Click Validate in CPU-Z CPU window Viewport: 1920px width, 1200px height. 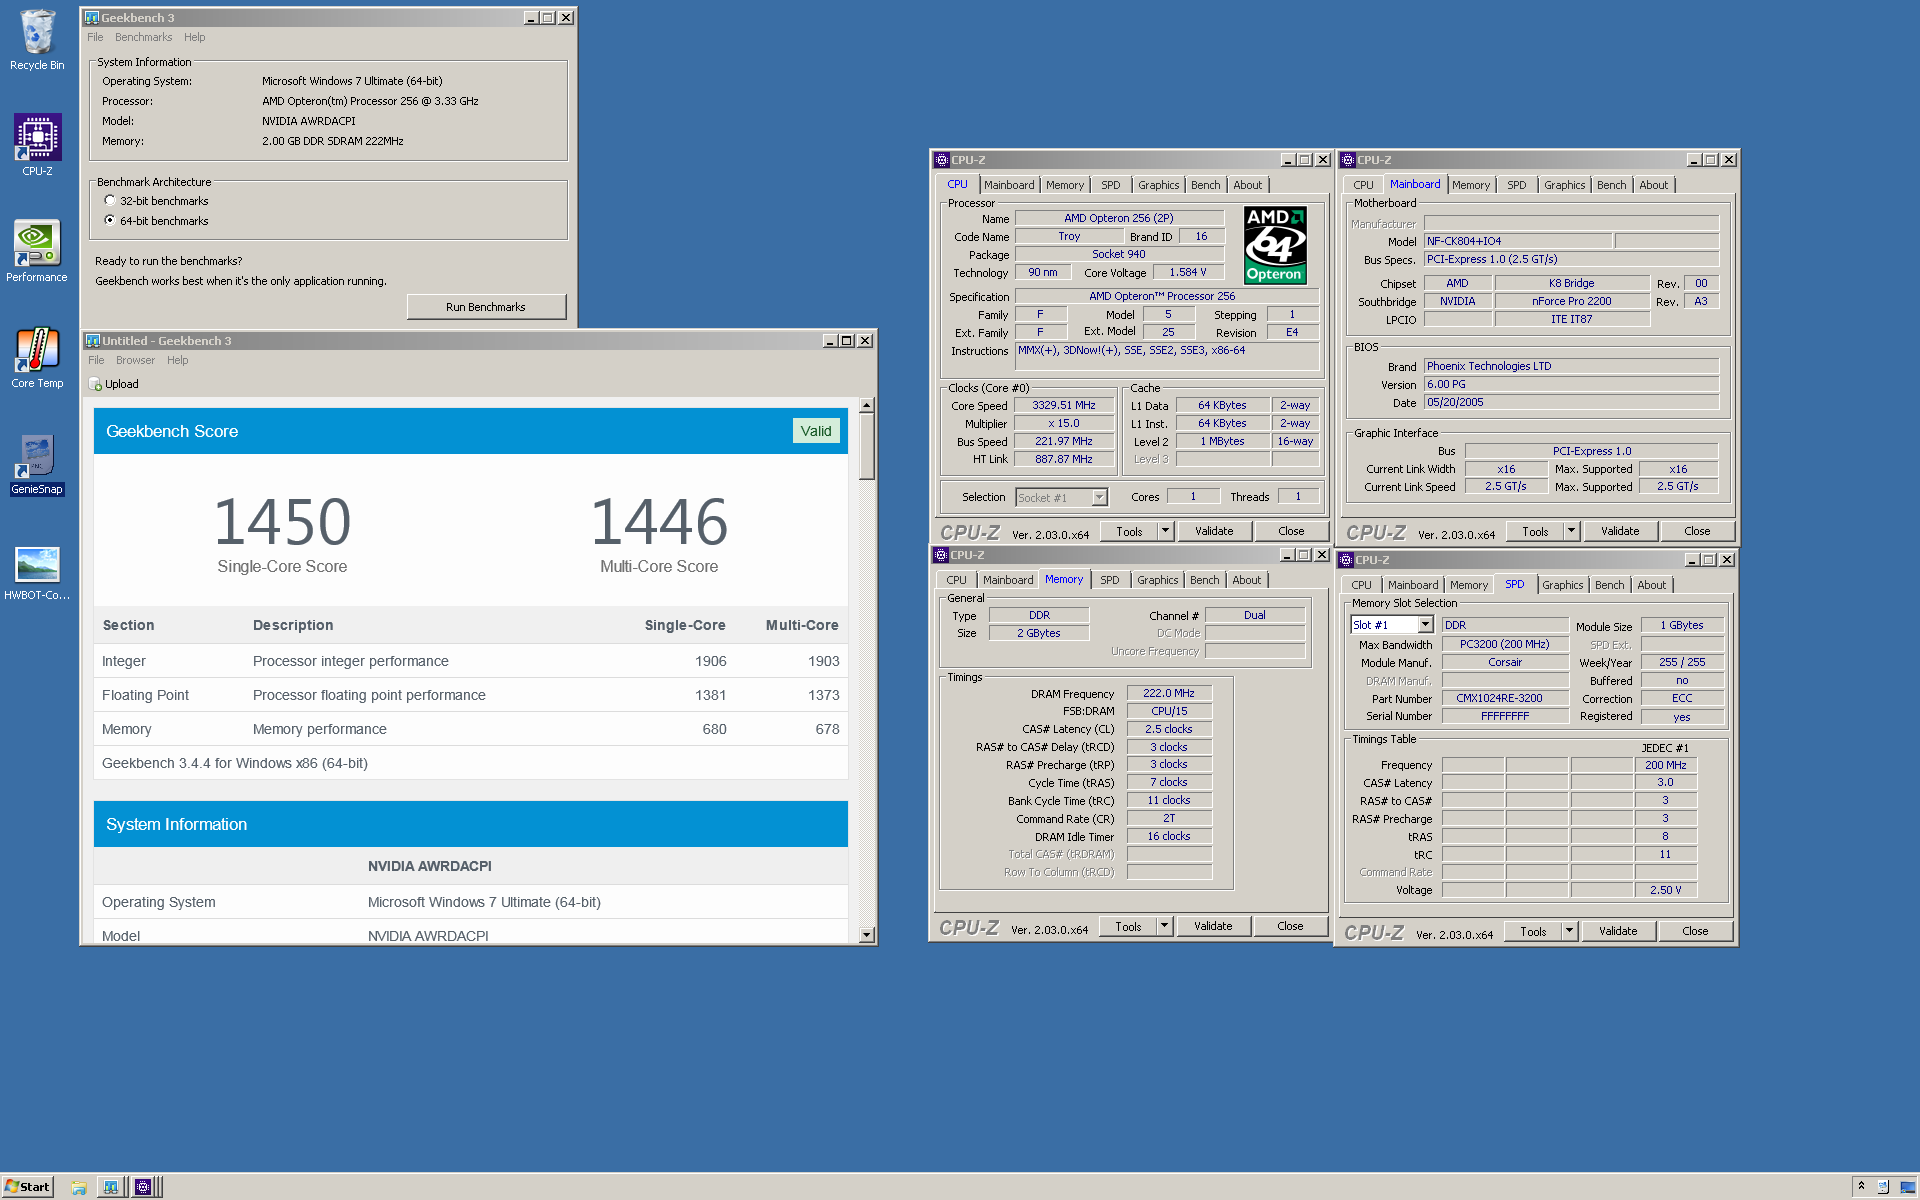(x=1214, y=531)
